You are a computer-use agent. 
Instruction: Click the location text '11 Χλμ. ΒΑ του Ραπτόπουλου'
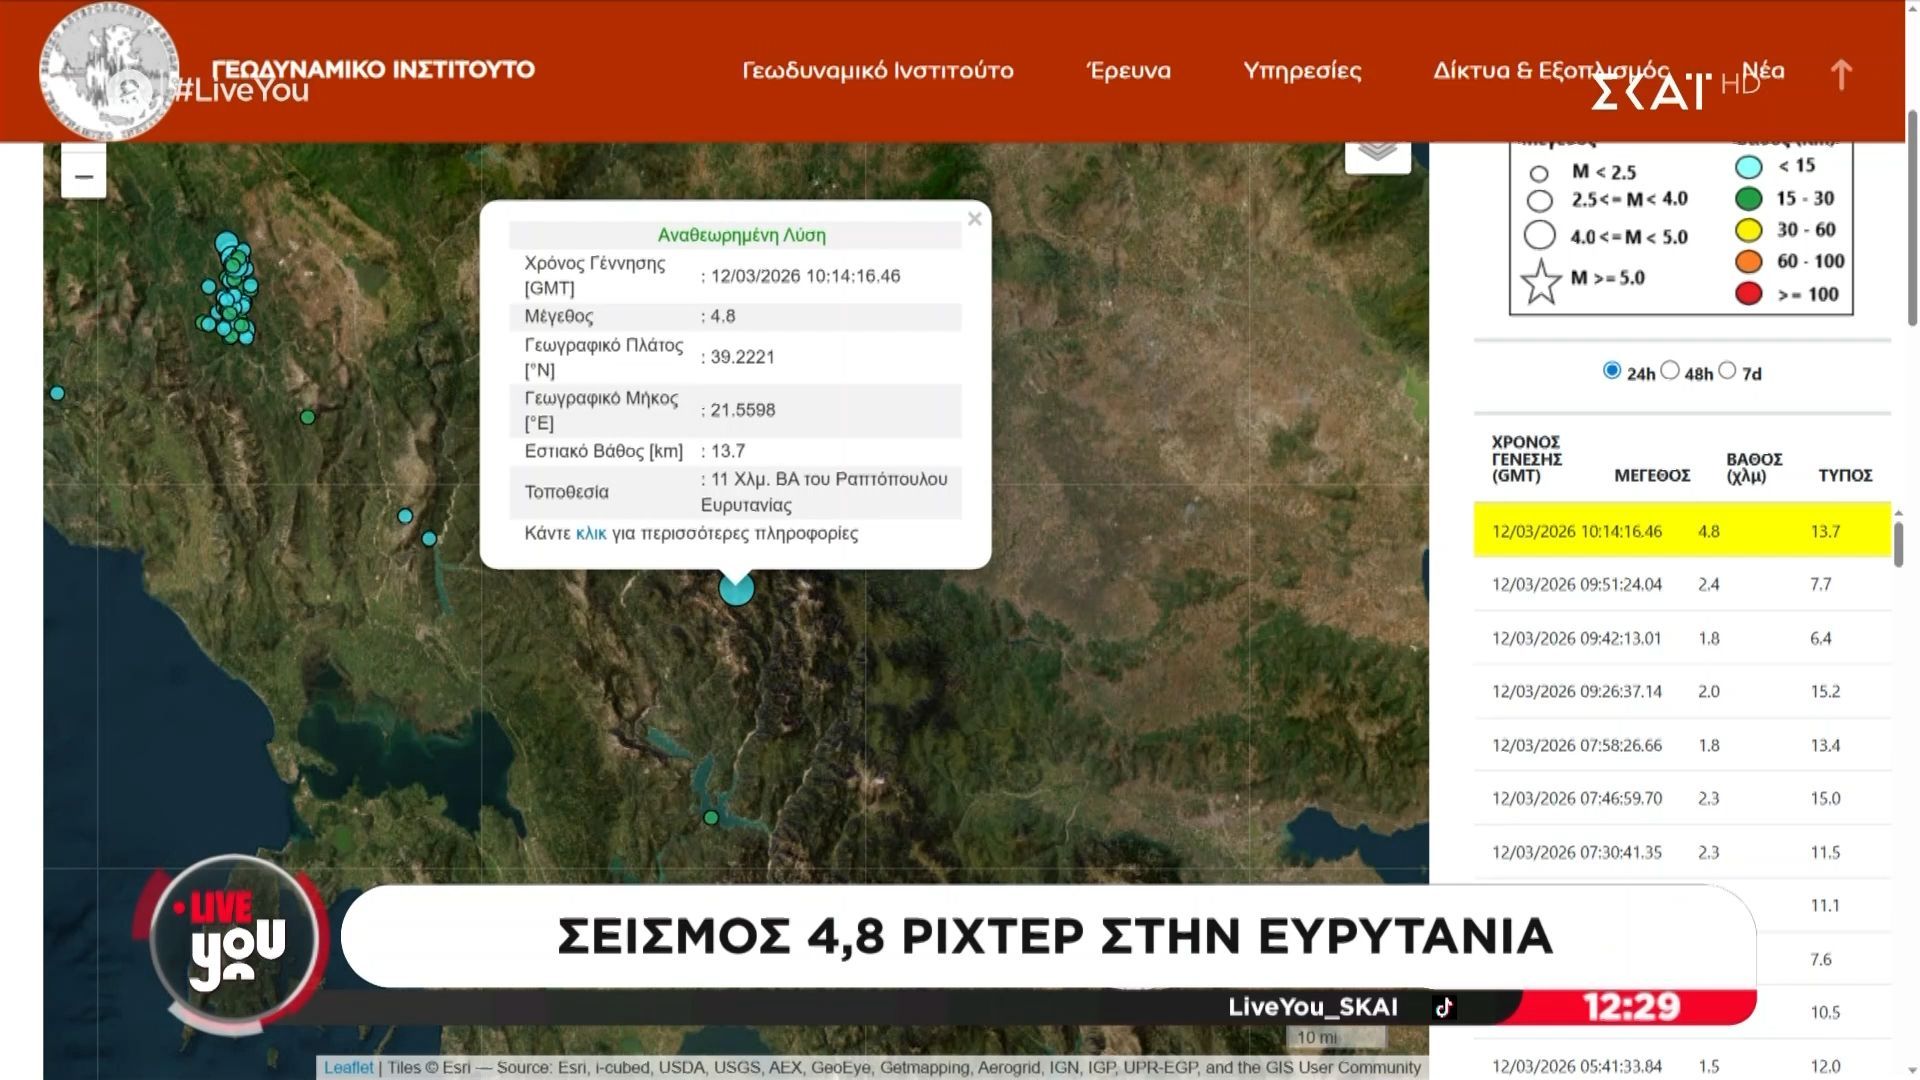coord(828,479)
